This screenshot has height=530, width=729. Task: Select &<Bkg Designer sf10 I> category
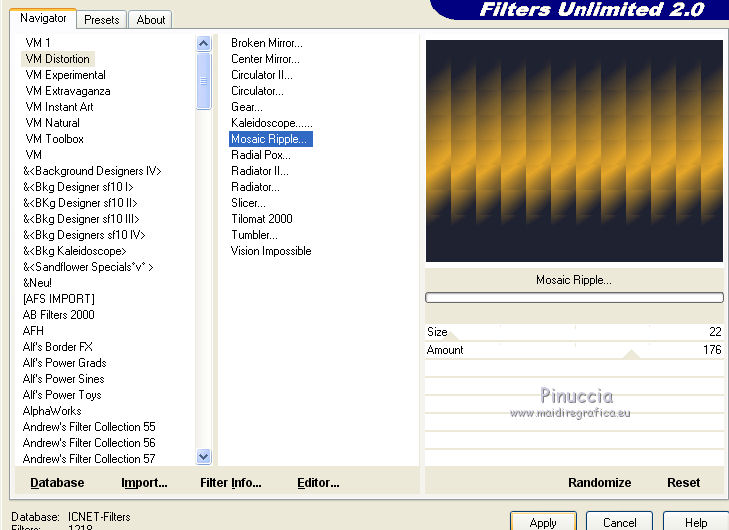point(78,187)
